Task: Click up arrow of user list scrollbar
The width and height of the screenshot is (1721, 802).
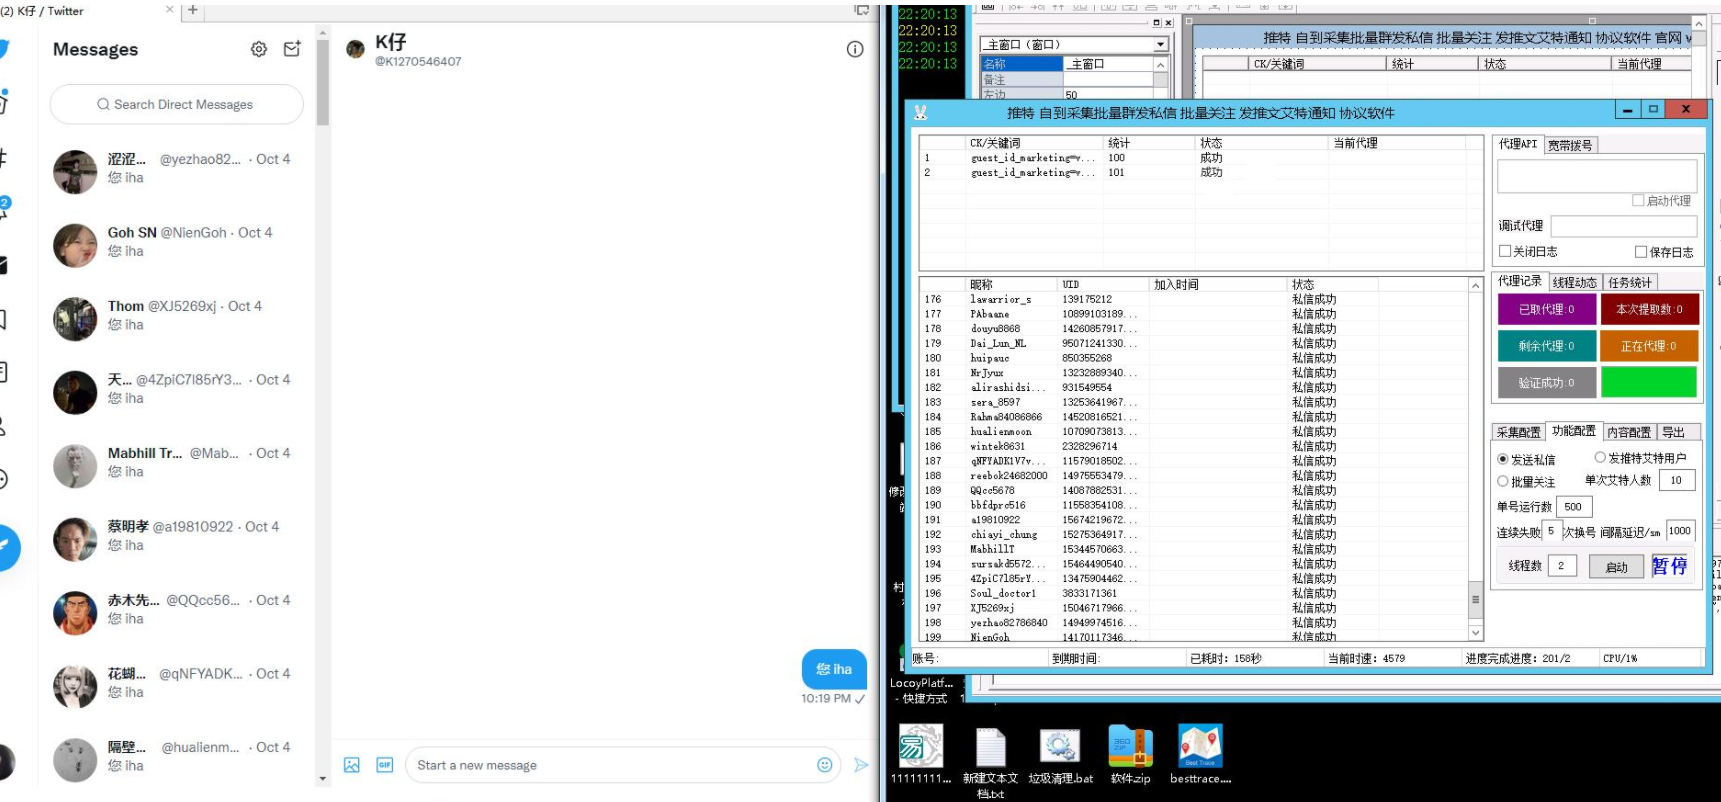Action: pyautogui.click(x=1475, y=286)
